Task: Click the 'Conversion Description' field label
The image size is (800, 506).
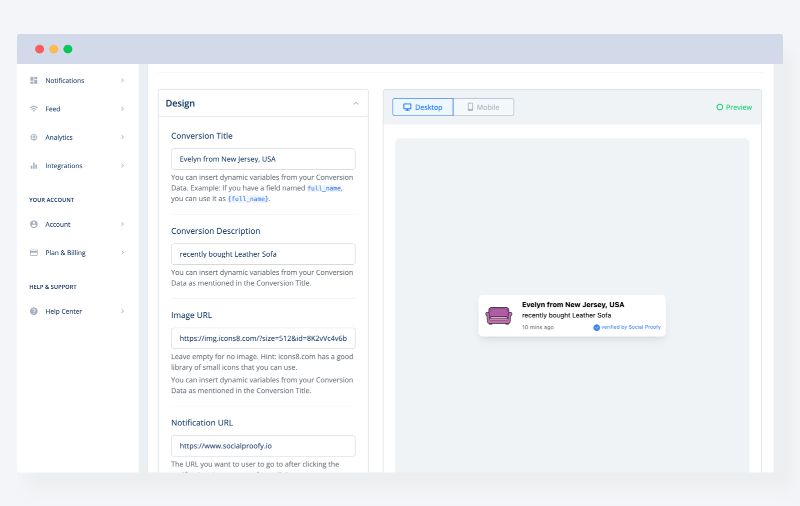Action: (216, 231)
